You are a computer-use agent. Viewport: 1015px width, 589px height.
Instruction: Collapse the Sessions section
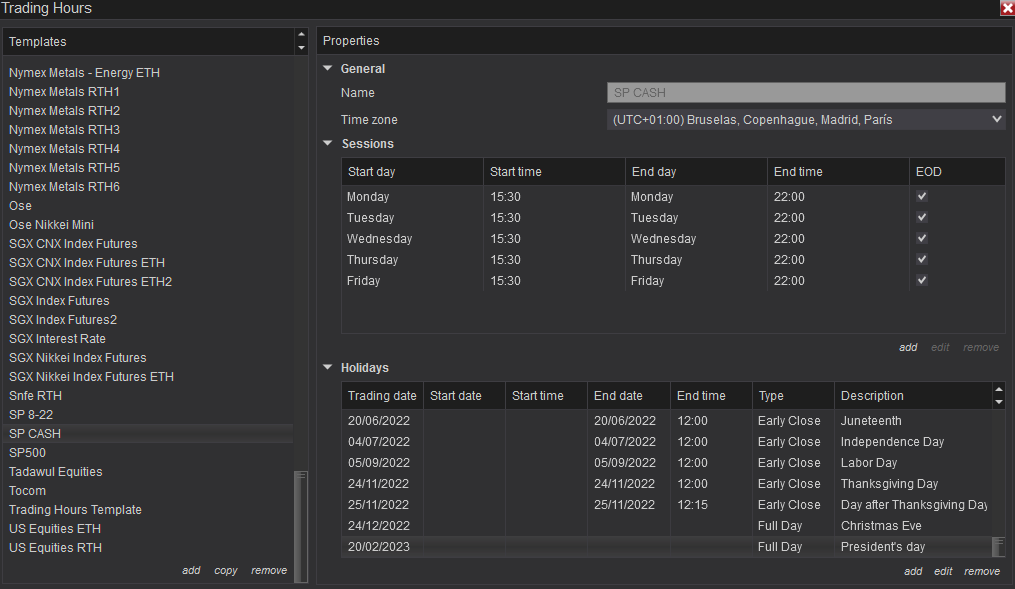click(328, 143)
